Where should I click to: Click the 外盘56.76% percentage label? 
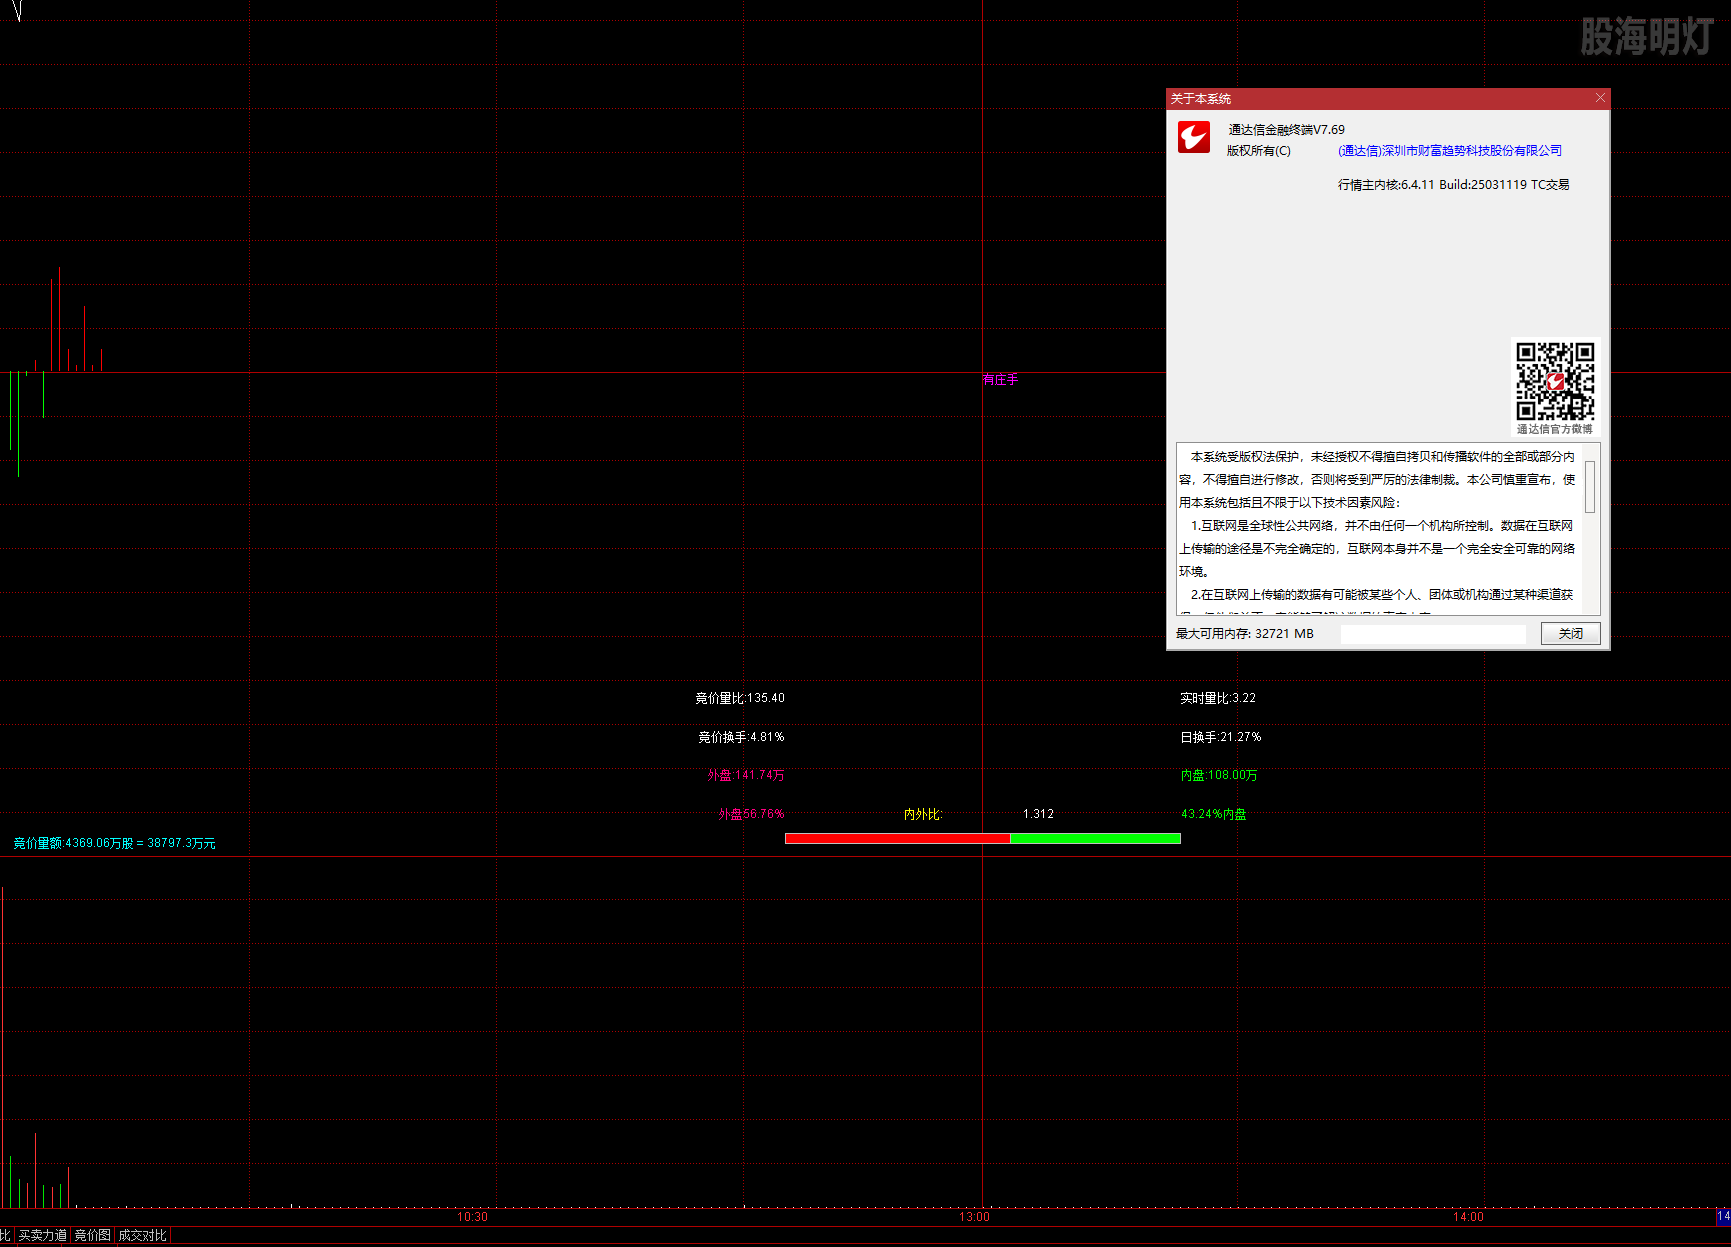coord(751,814)
